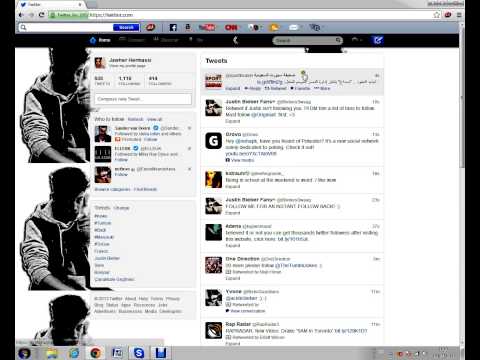Expand the first Justin Bieber Fans tweet
The height and width of the screenshot is (360, 480).
233,121
